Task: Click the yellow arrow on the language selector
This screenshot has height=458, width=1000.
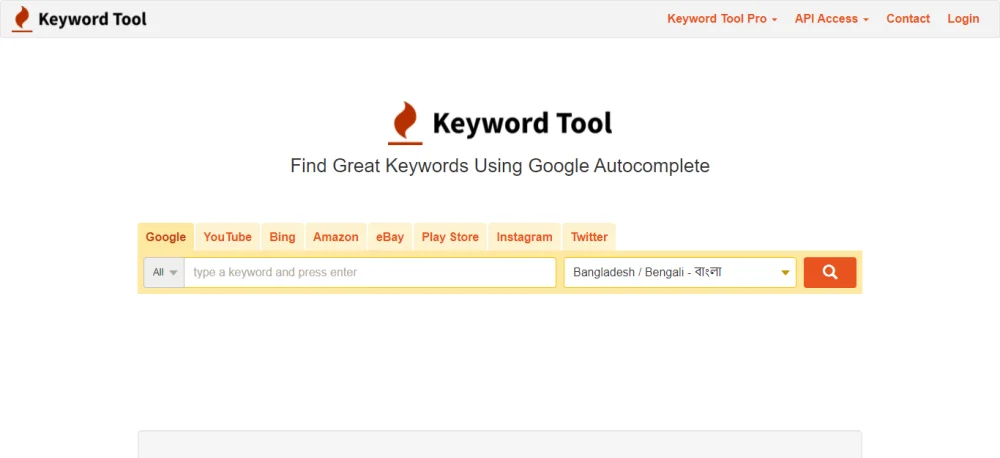Action: pos(786,272)
